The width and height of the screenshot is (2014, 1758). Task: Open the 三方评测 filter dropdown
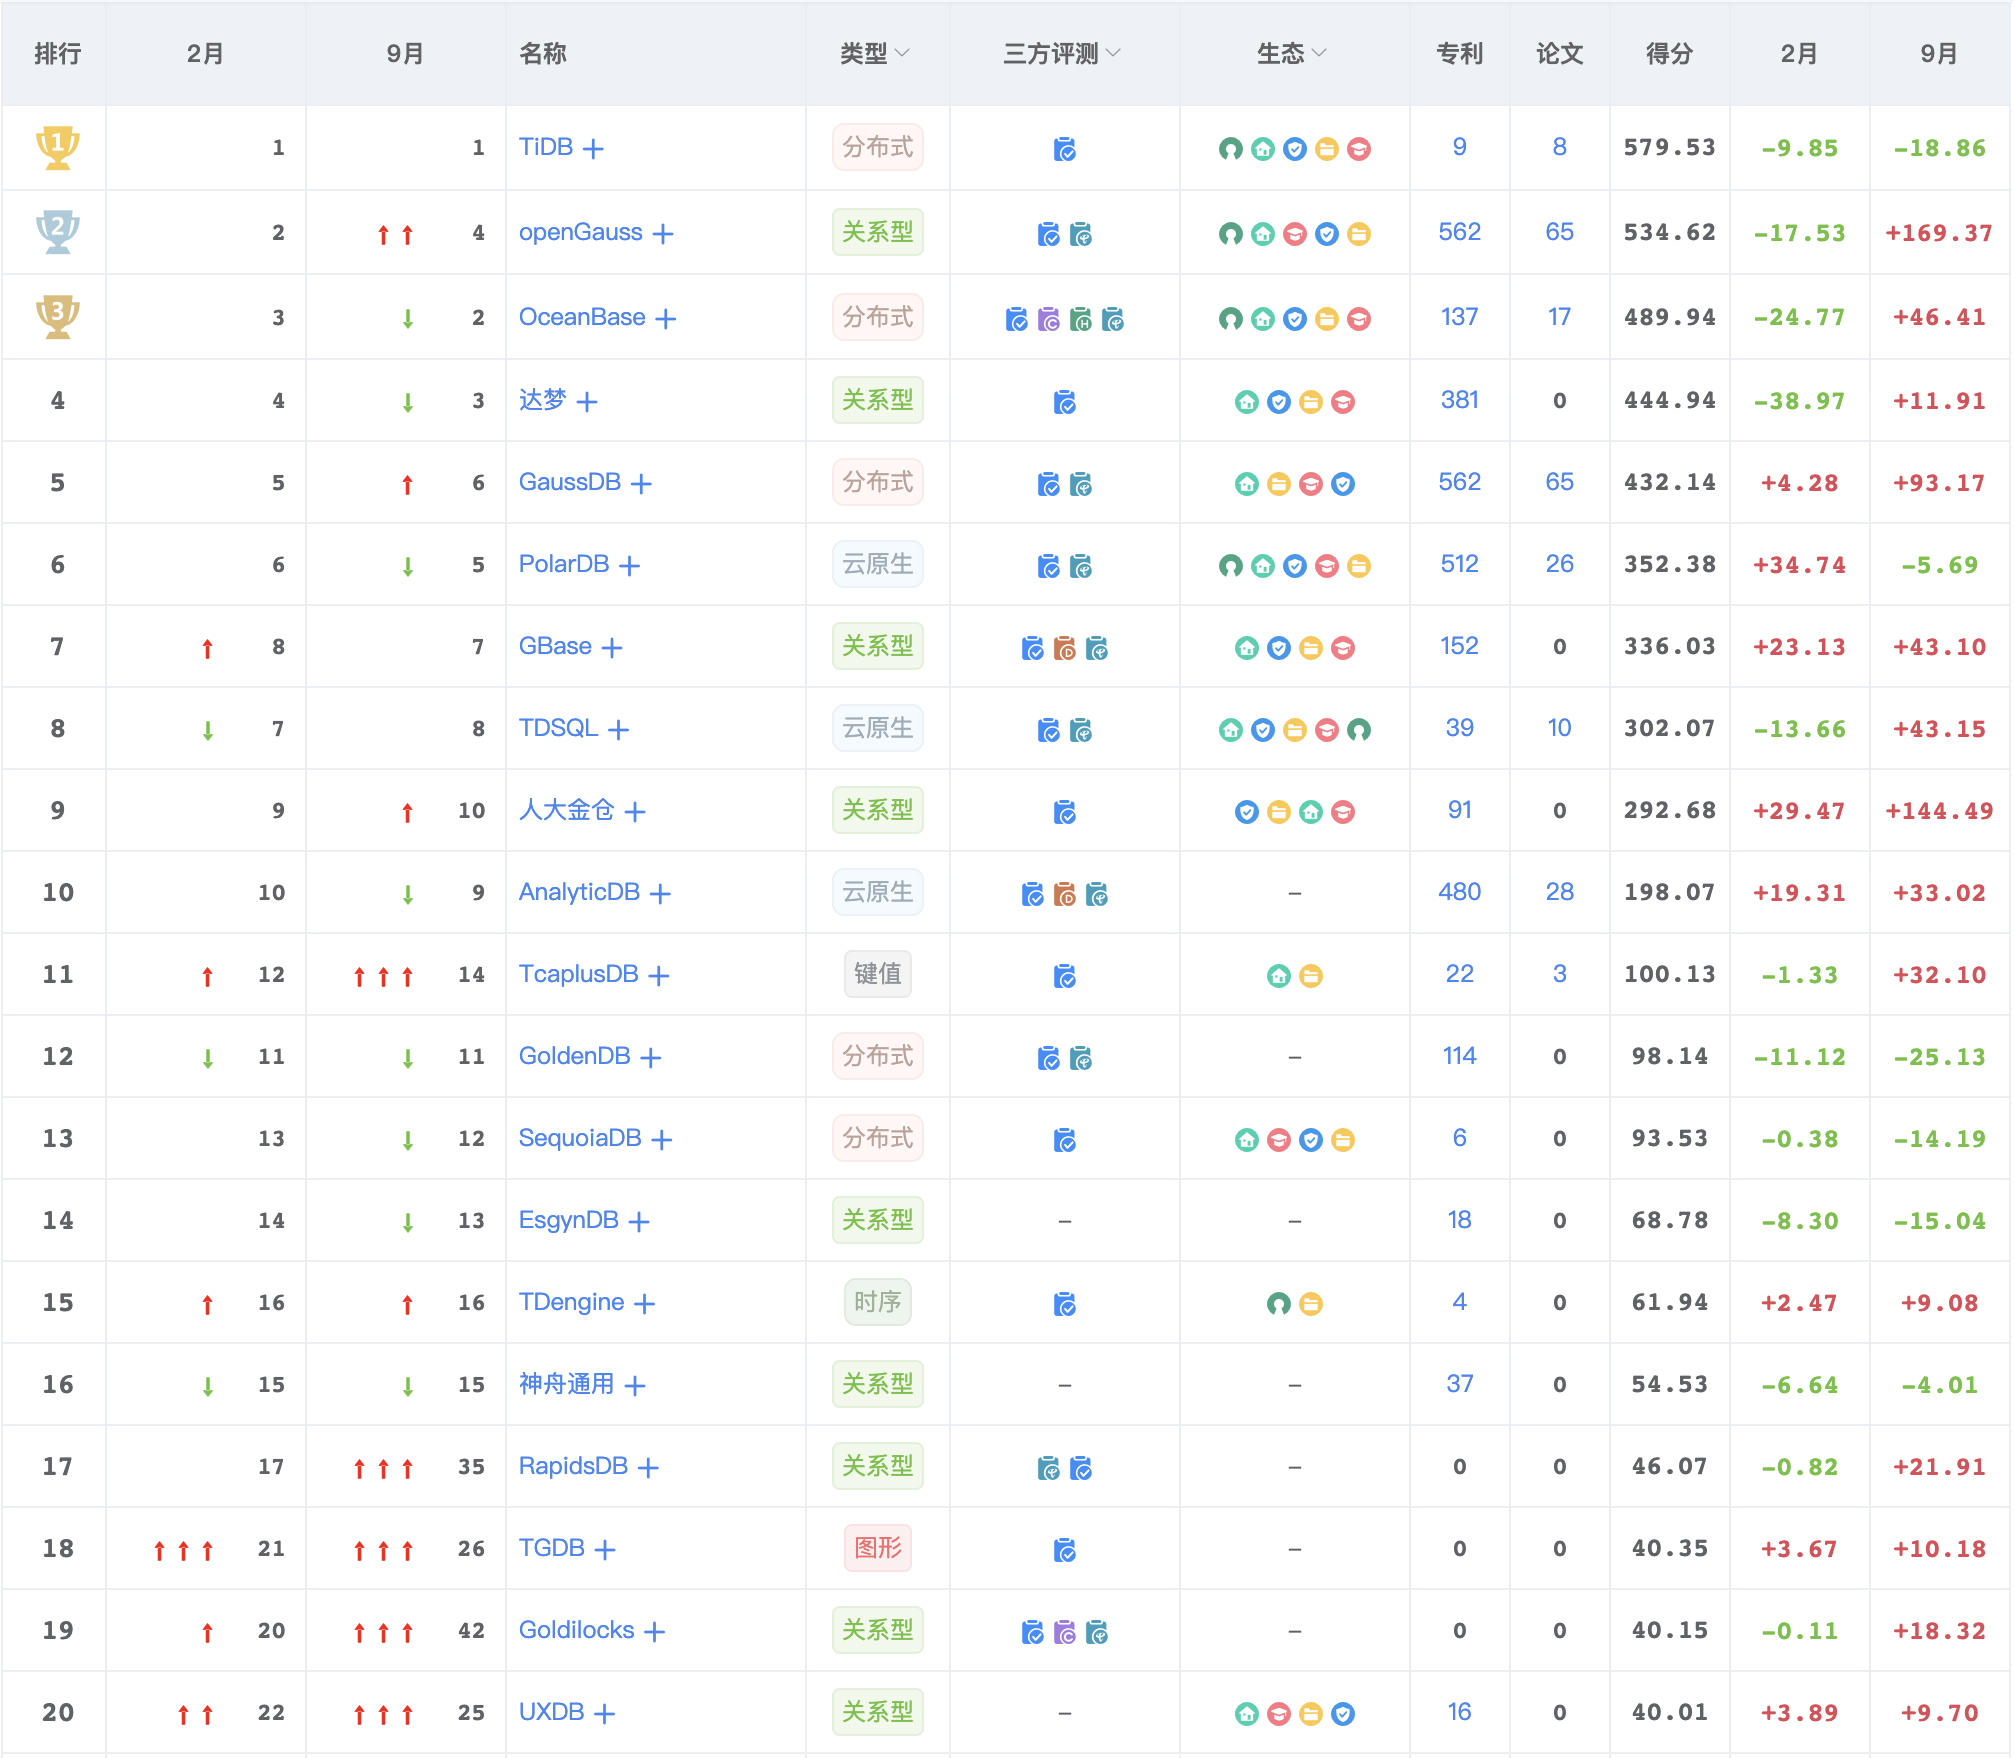[x=1062, y=54]
